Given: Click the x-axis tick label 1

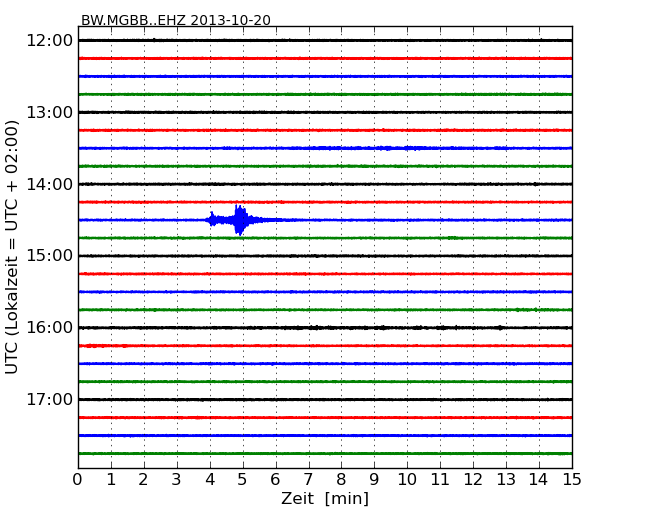Looking at the screenshot, I should [x=111, y=480].
